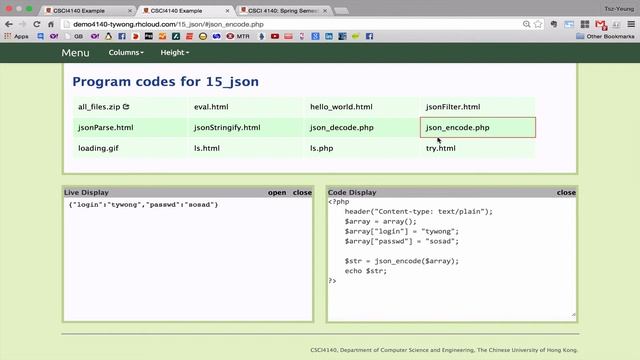Expand the Columns dropdown in navbar
Viewport: 640px width, 360px height.
coord(126,52)
